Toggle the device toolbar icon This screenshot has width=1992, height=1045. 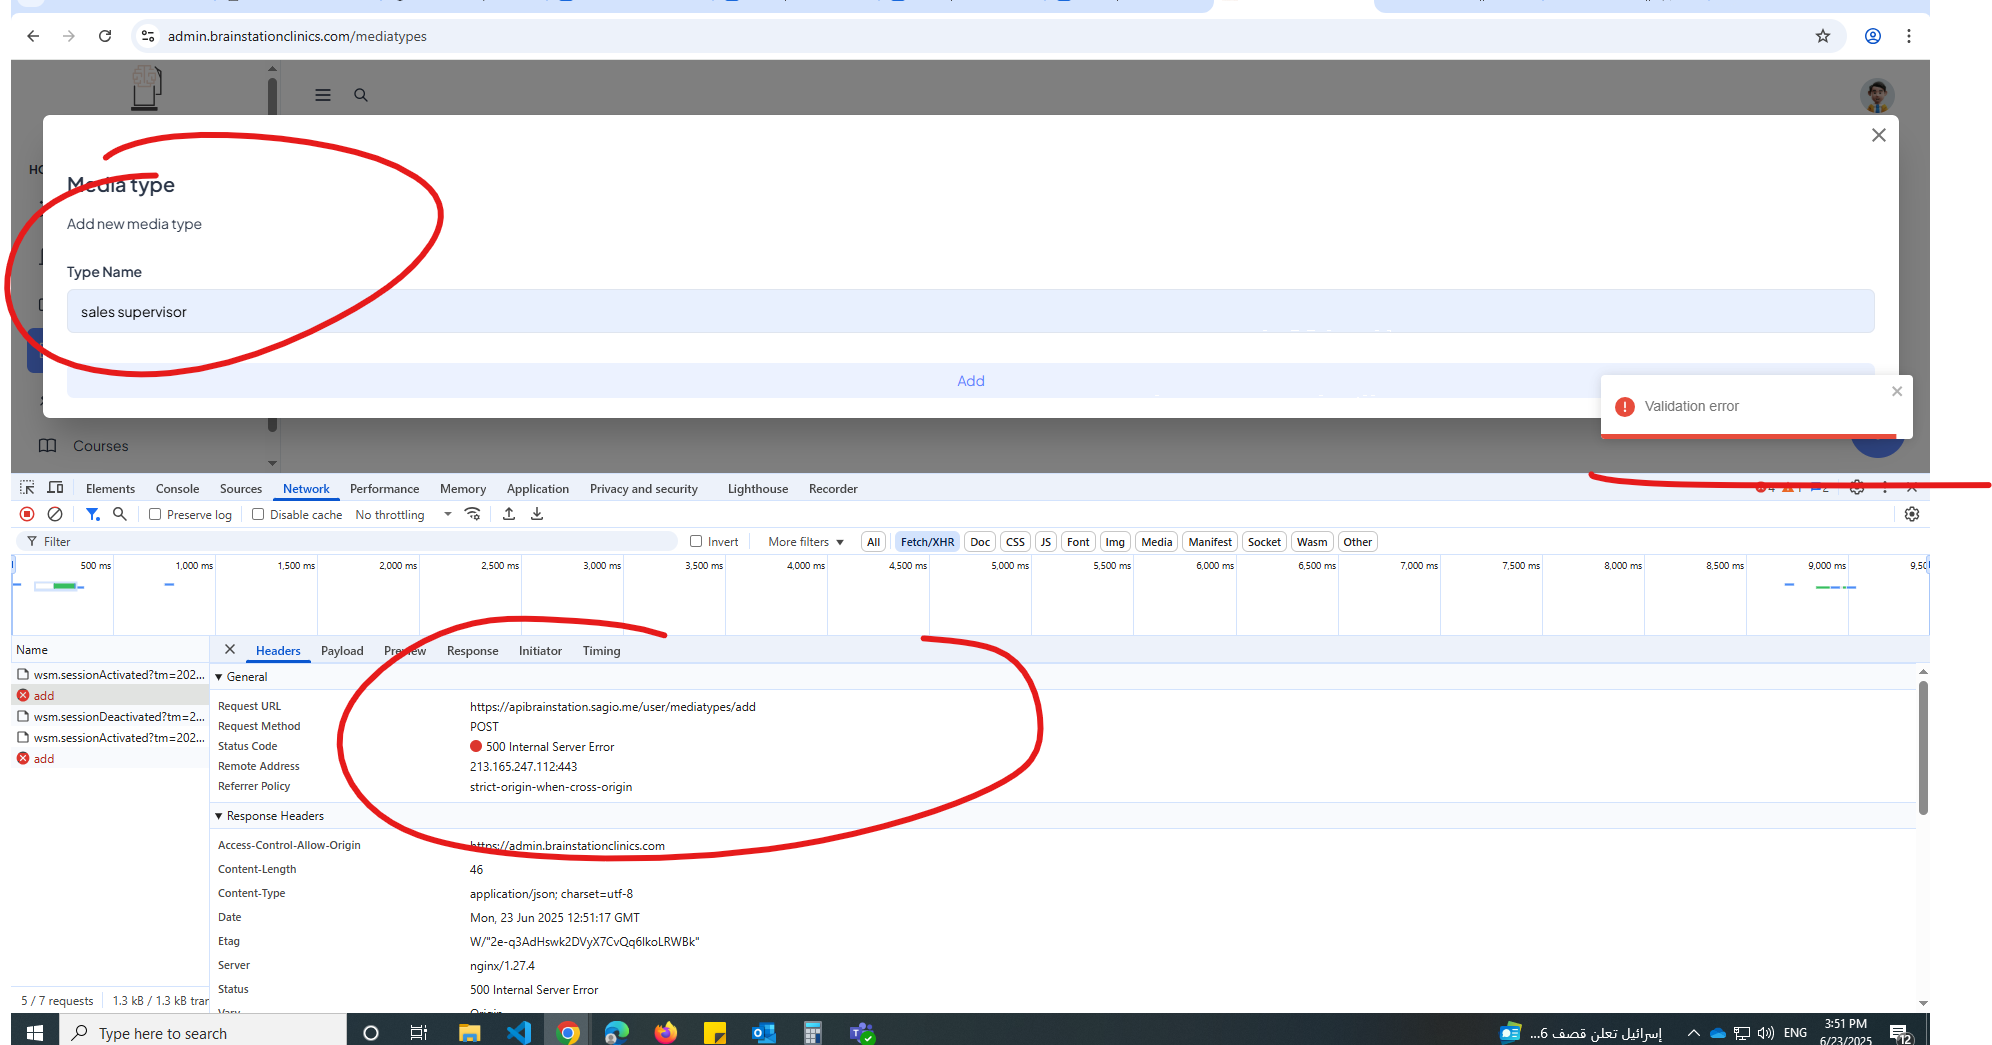click(56, 488)
